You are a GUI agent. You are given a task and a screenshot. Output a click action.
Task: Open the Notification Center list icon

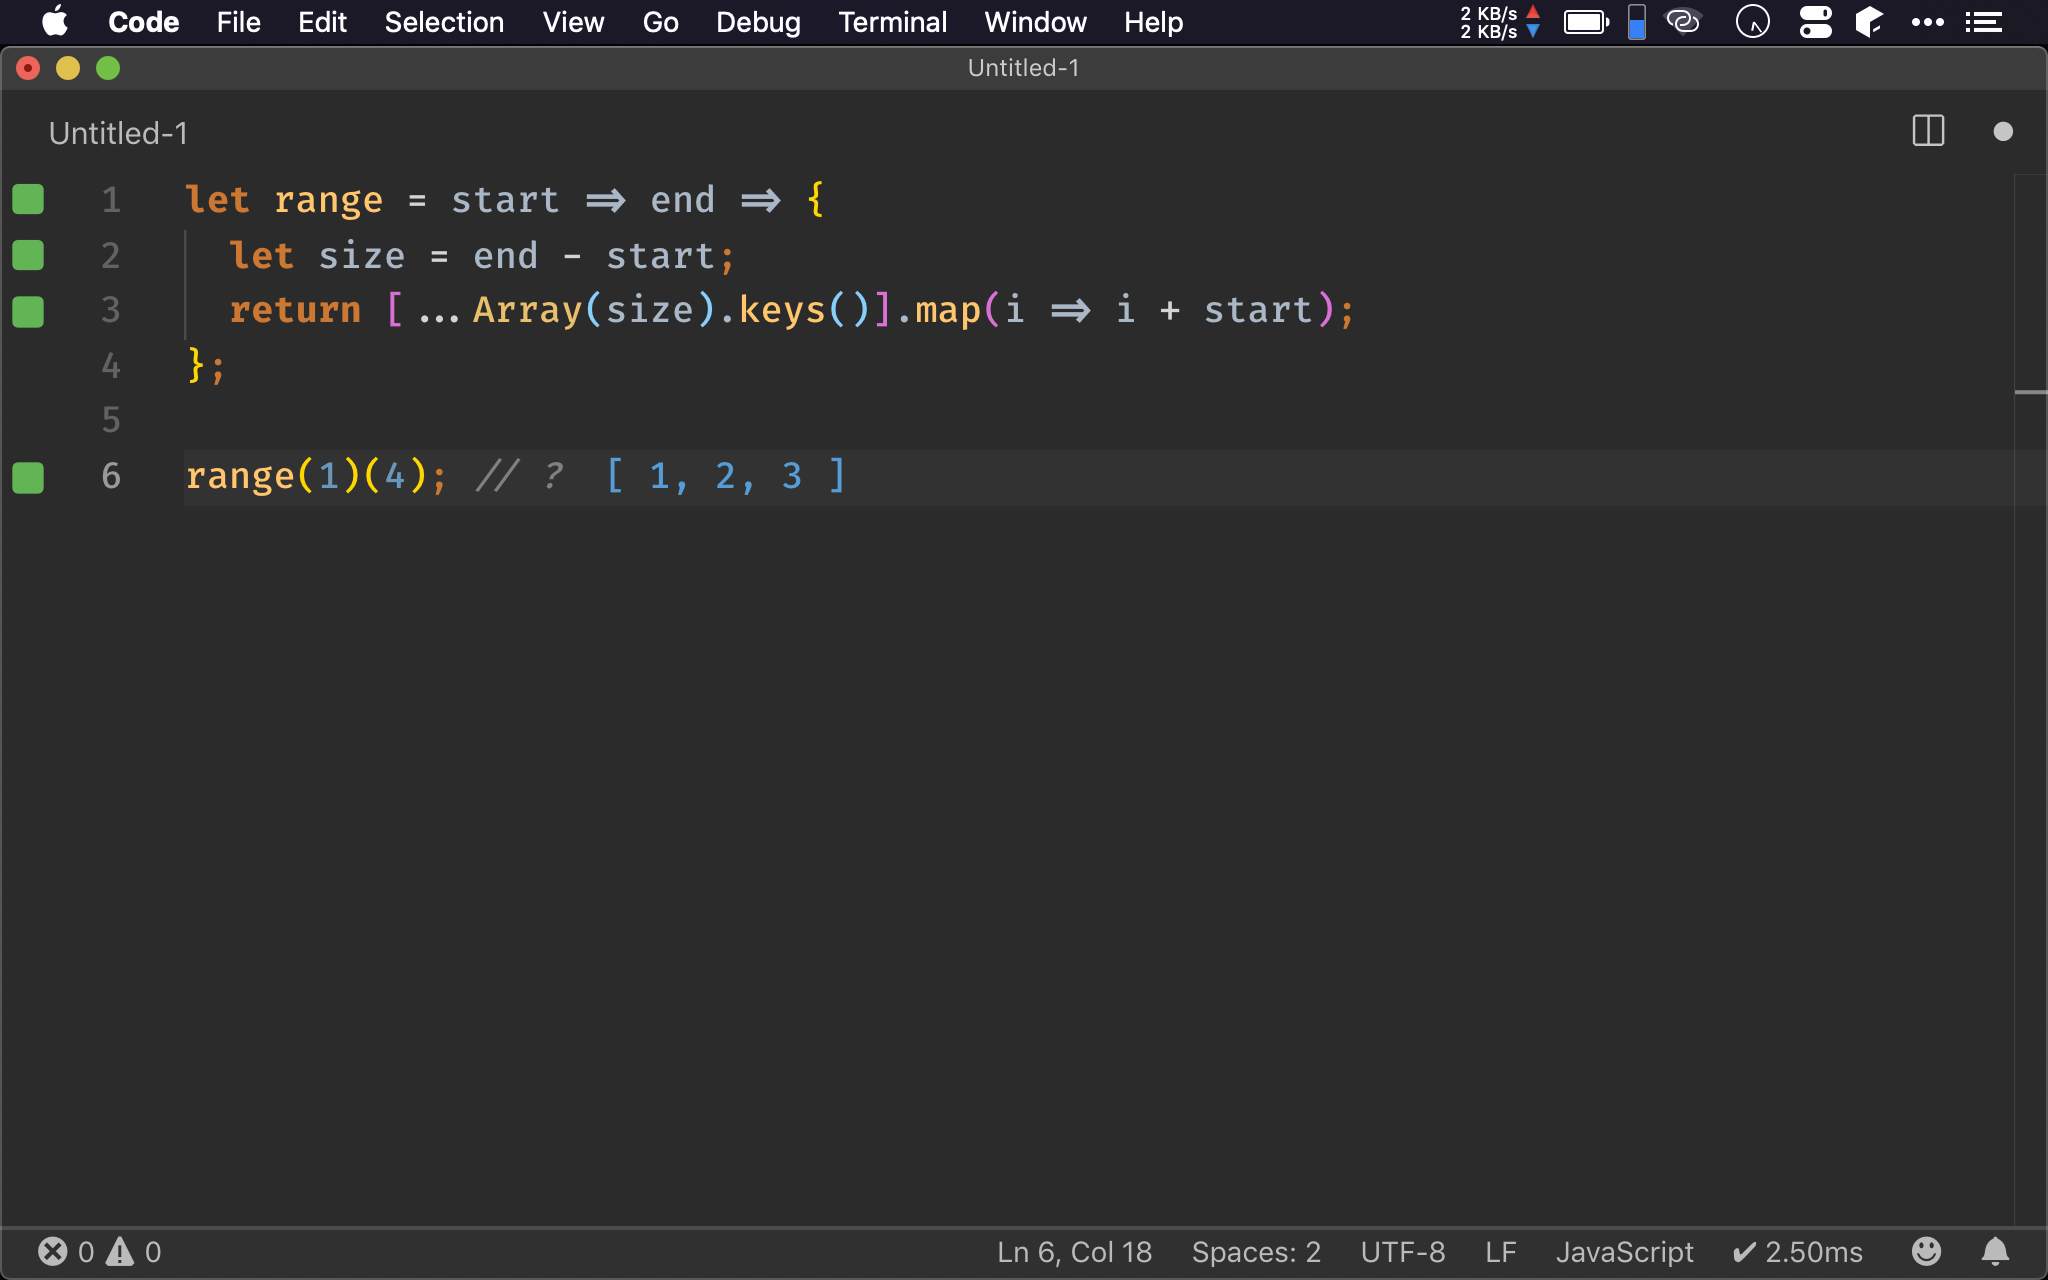click(1983, 22)
